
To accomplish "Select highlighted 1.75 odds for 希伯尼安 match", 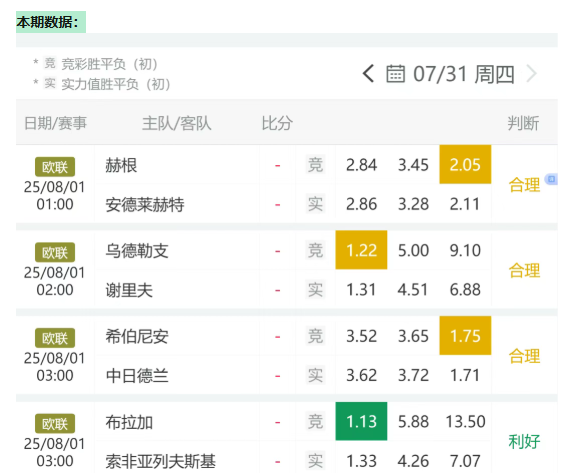I will 465,336.
